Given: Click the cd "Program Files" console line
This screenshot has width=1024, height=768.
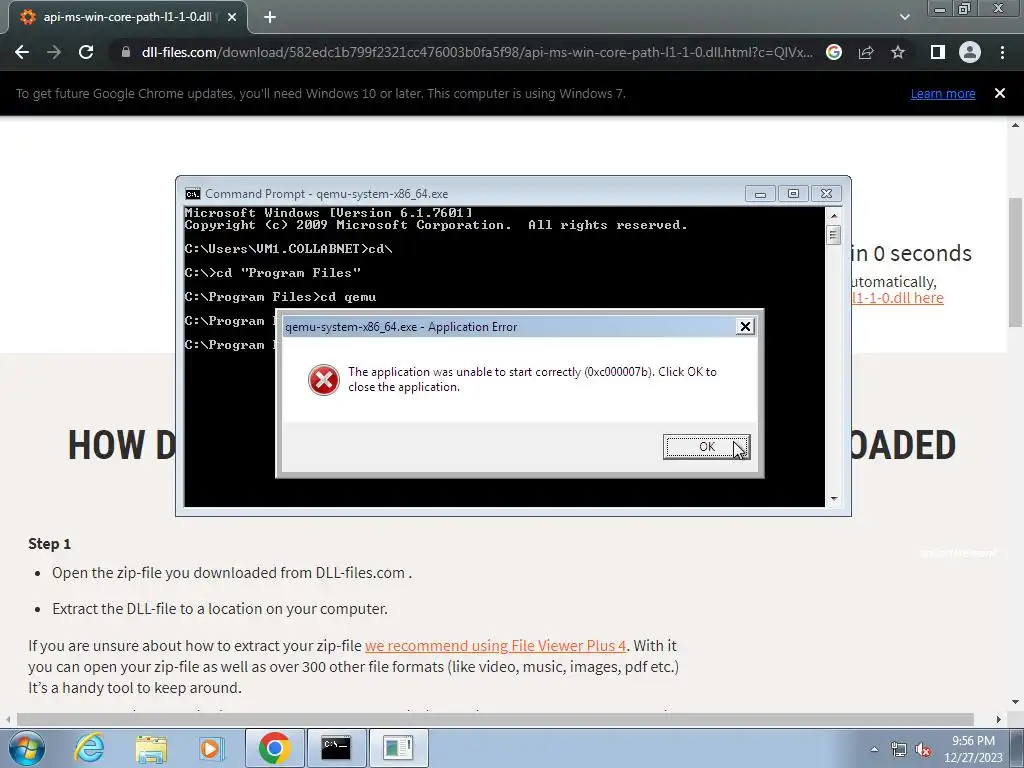Looking at the screenshot, I should coord(273,272).
